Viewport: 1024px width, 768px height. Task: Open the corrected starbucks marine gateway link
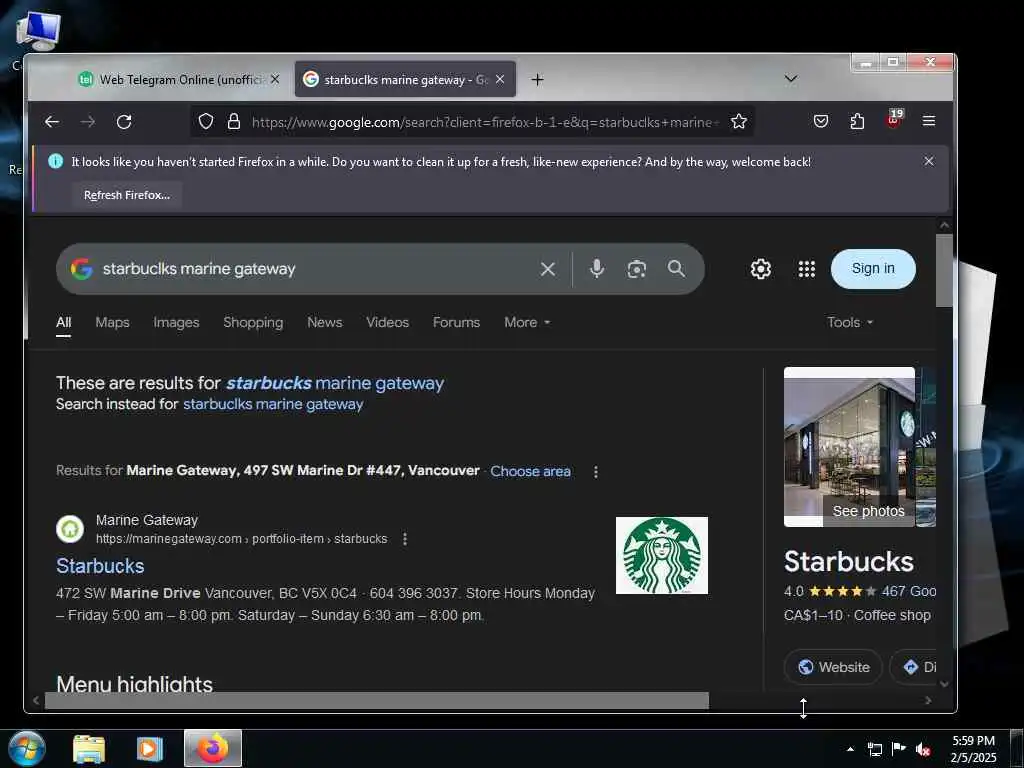334,383
